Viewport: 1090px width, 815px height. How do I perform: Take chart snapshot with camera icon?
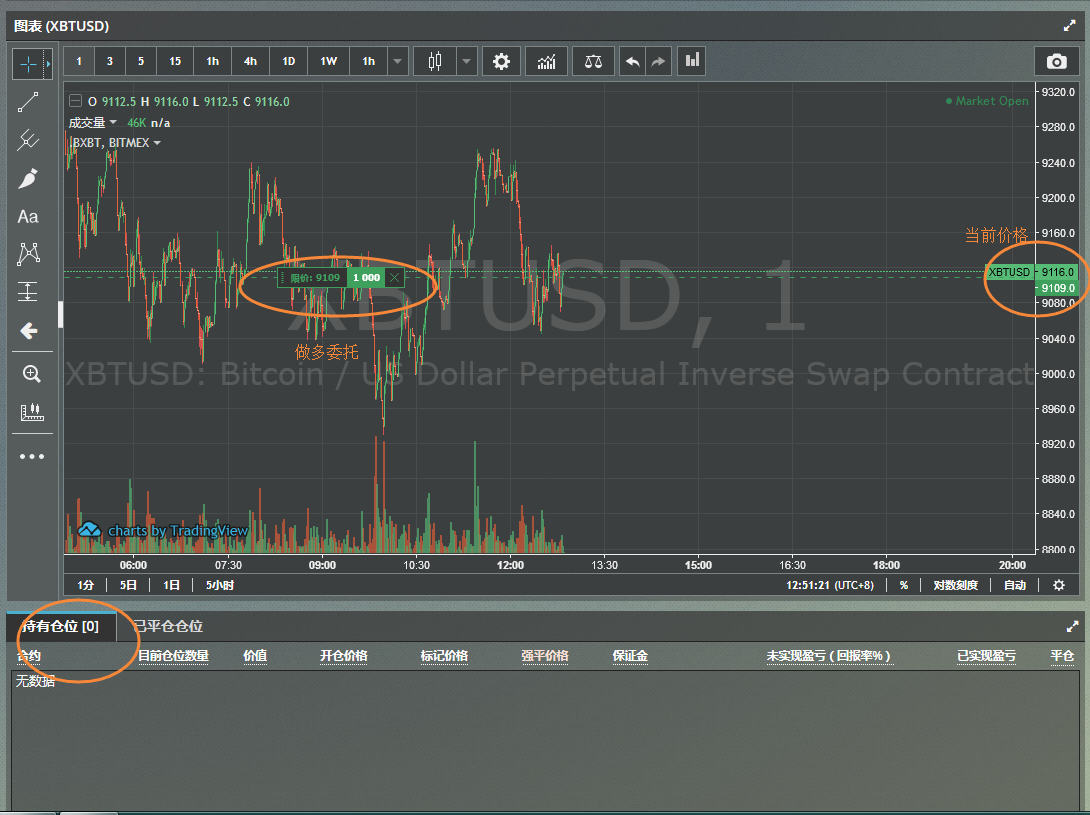tap(1056, 61)
